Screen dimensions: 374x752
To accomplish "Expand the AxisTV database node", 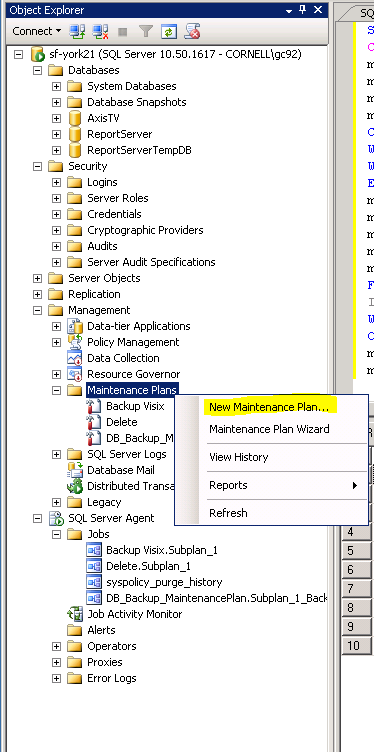I will (x=57, y=118).
